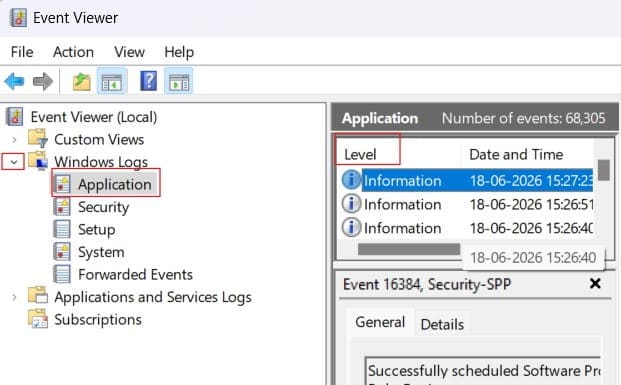This screenshot has width=621, height=385.
Task: Click the 'Event 16384, Security-SPP' header
Action: tap(427, 284)
